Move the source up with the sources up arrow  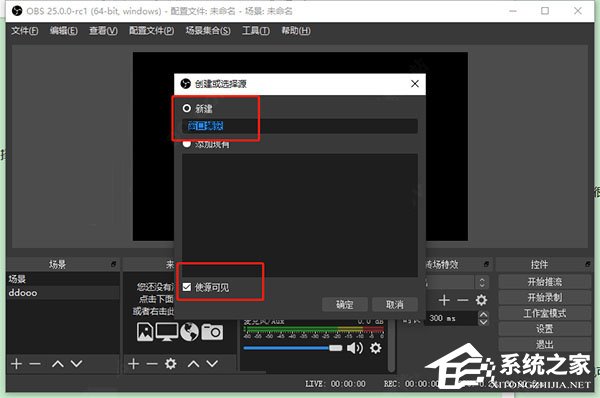194,364
